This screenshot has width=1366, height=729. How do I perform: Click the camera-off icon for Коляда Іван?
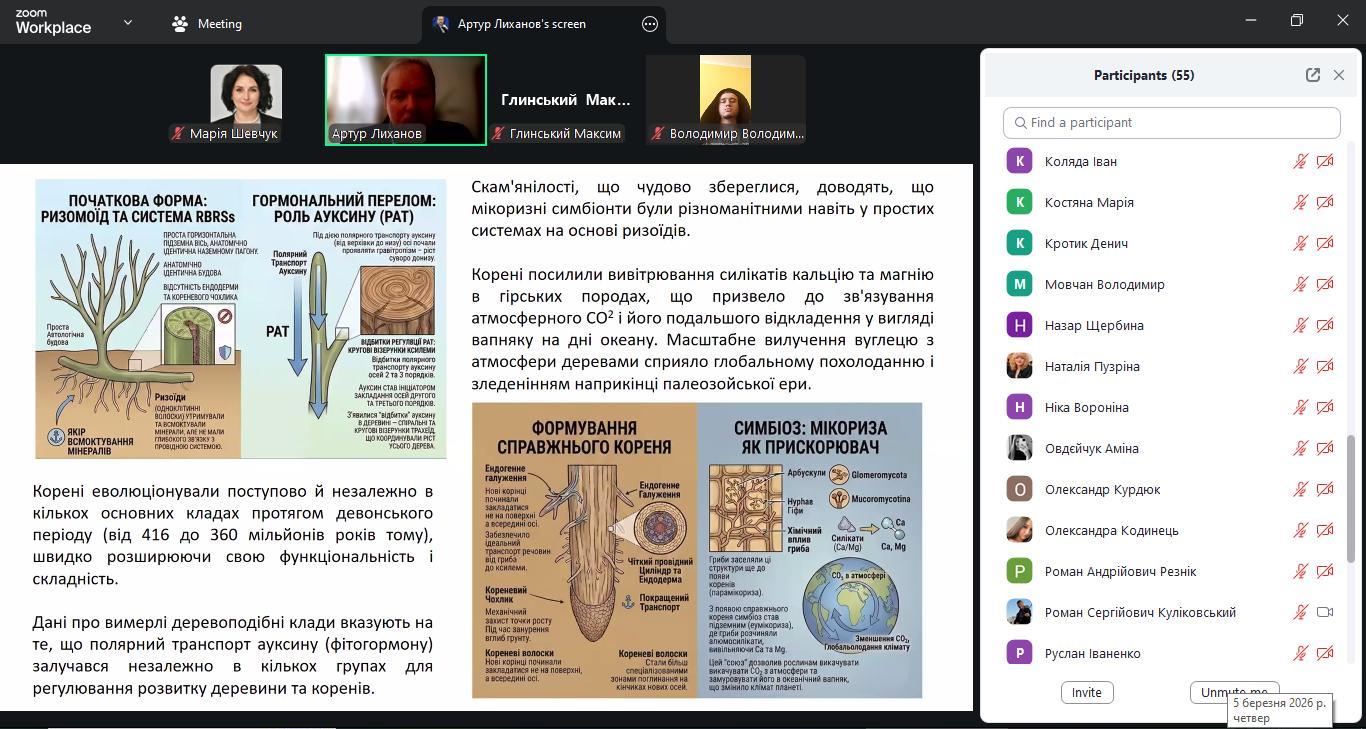coord(1325,161)
